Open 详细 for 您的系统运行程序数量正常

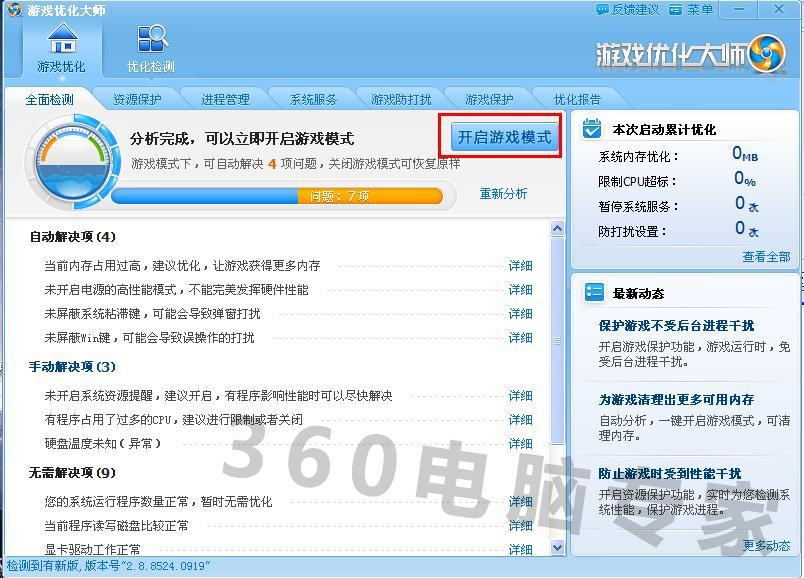click(x=520, y=502)
